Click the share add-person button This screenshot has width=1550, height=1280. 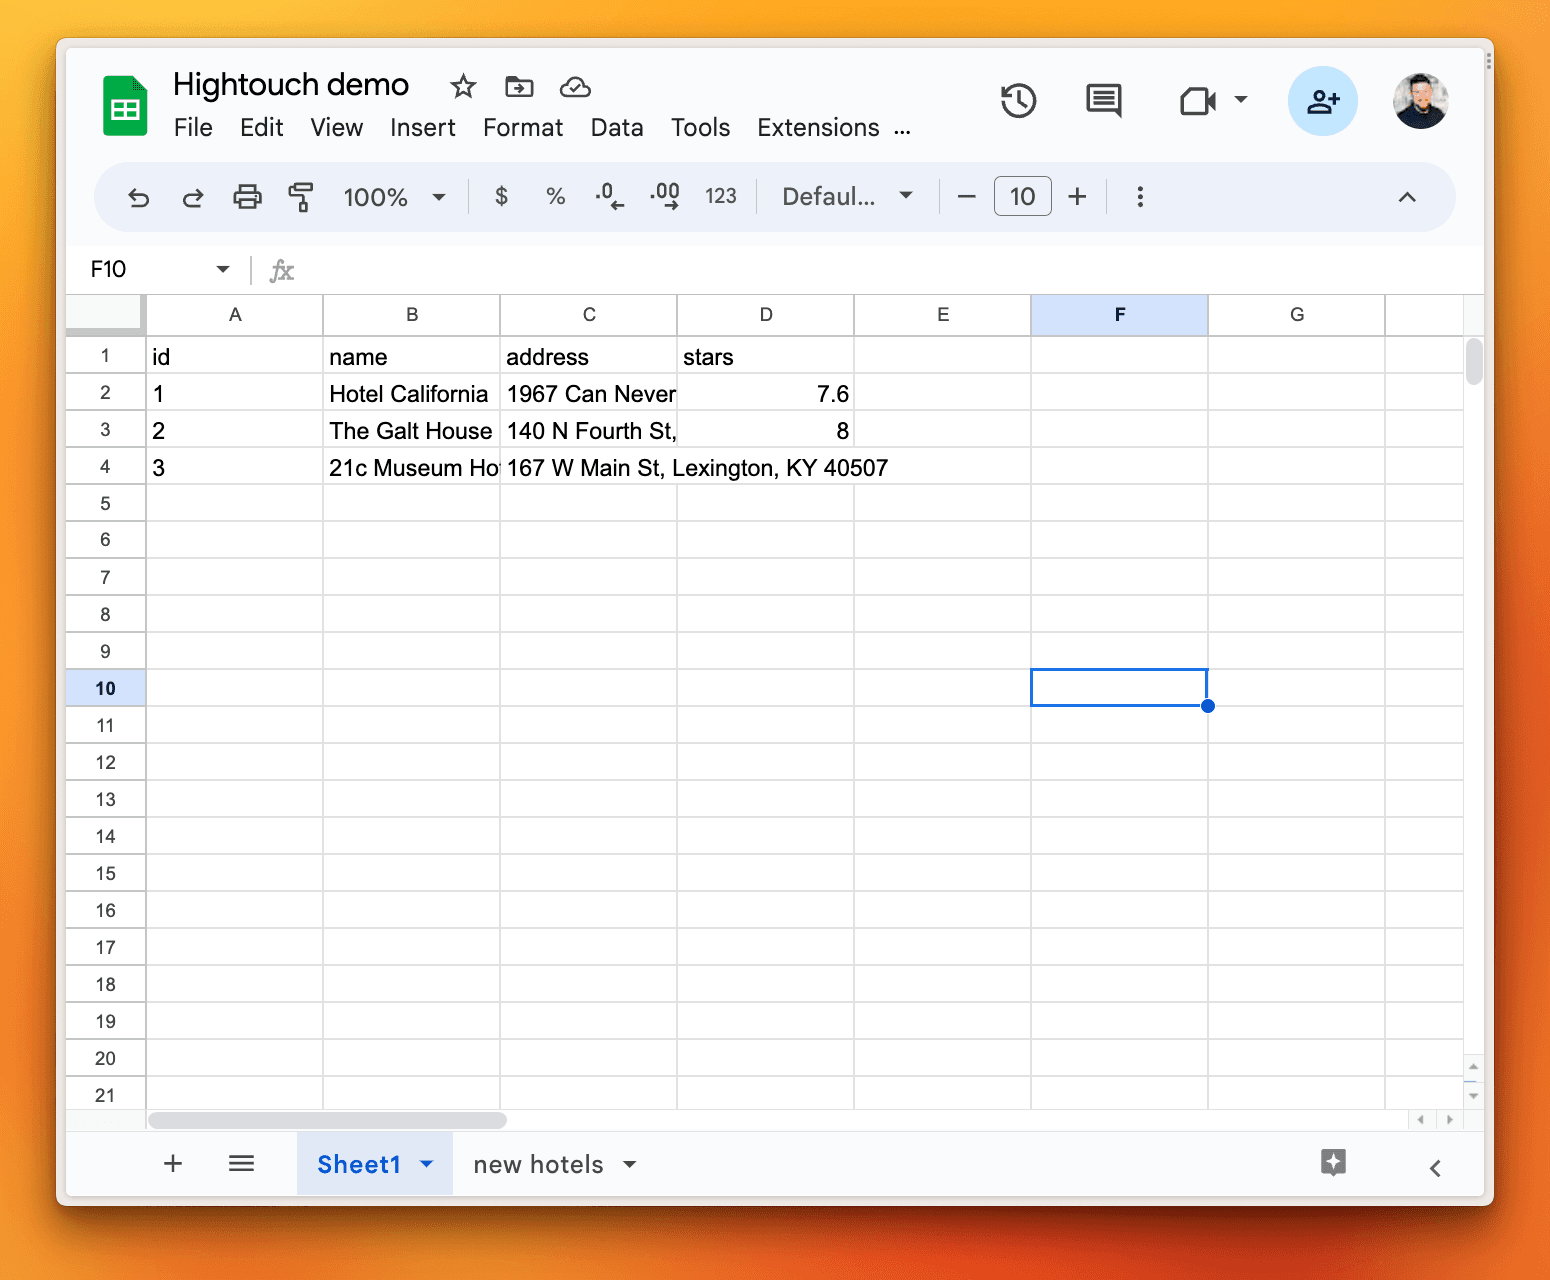(x=1323, y=101)
